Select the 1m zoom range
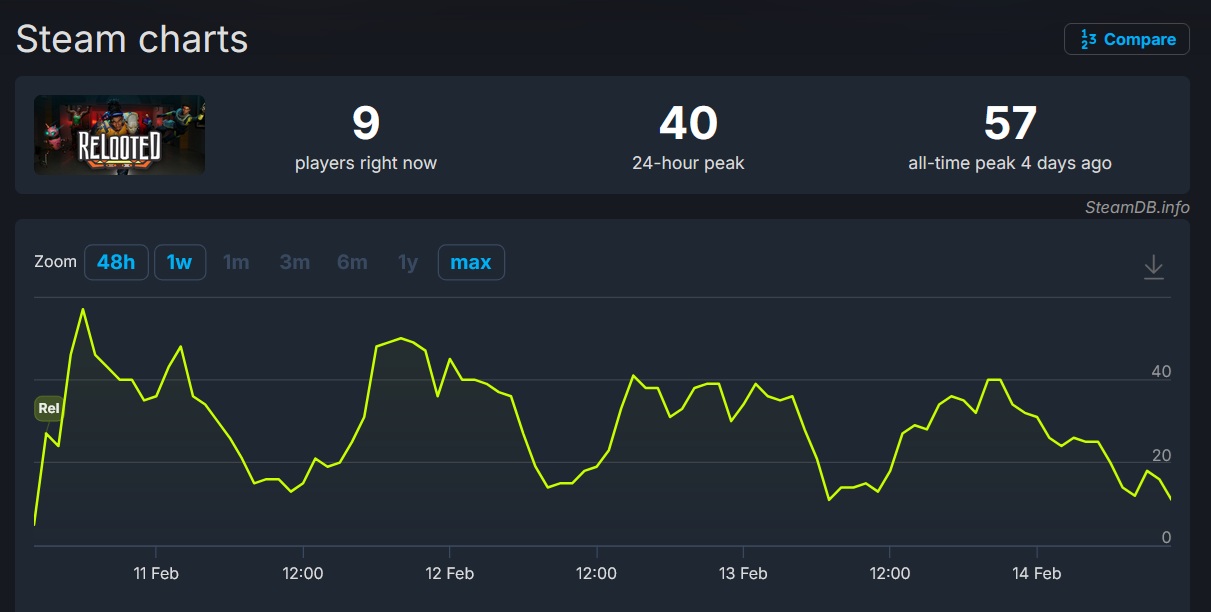 click(236, 262)
